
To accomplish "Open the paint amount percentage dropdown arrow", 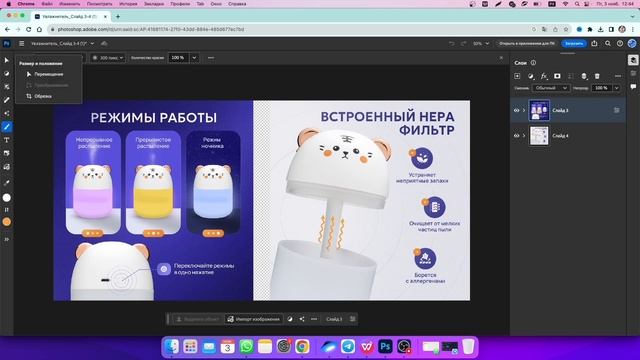I will tap(194, 58).
